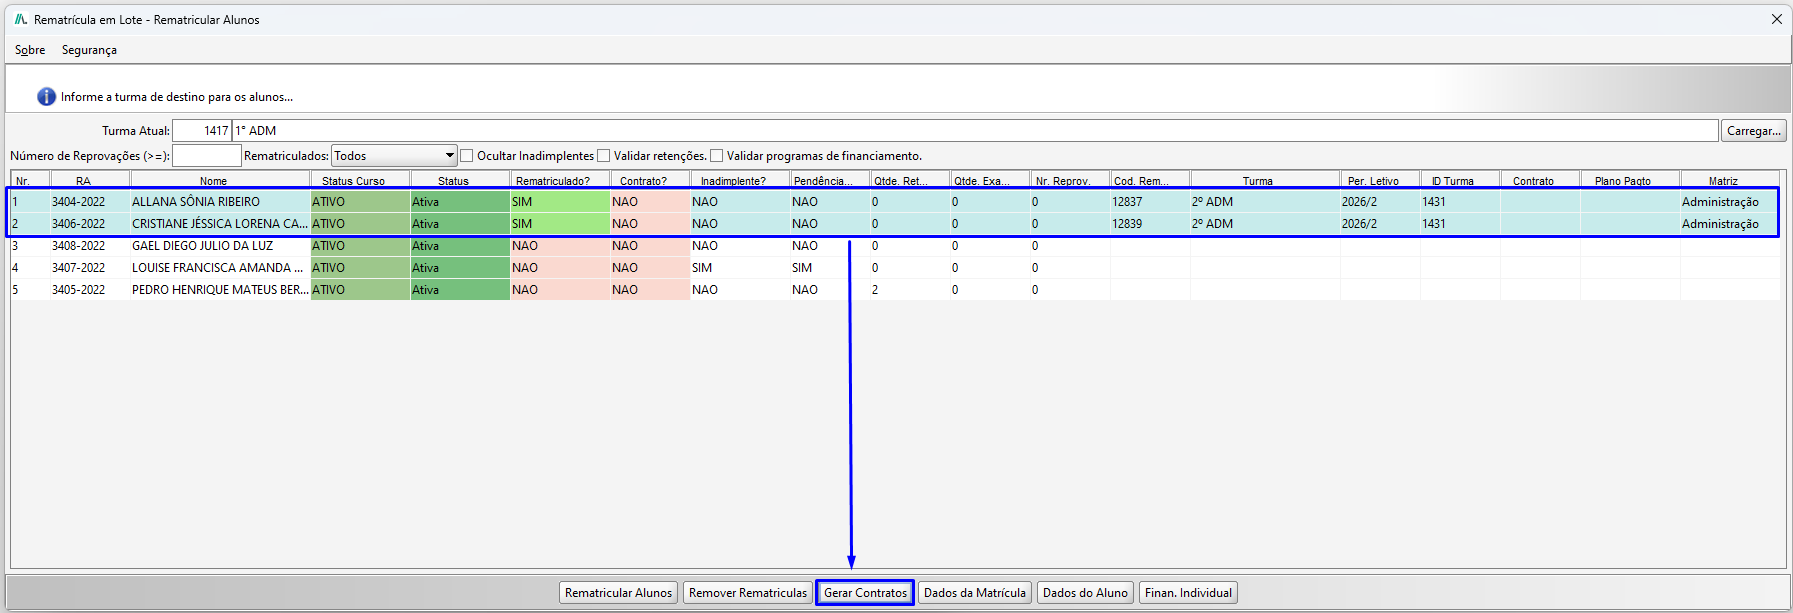Screen dimensions: 1793x613
Task: Click Remover Rematrículas button
Action: (747, 593)
